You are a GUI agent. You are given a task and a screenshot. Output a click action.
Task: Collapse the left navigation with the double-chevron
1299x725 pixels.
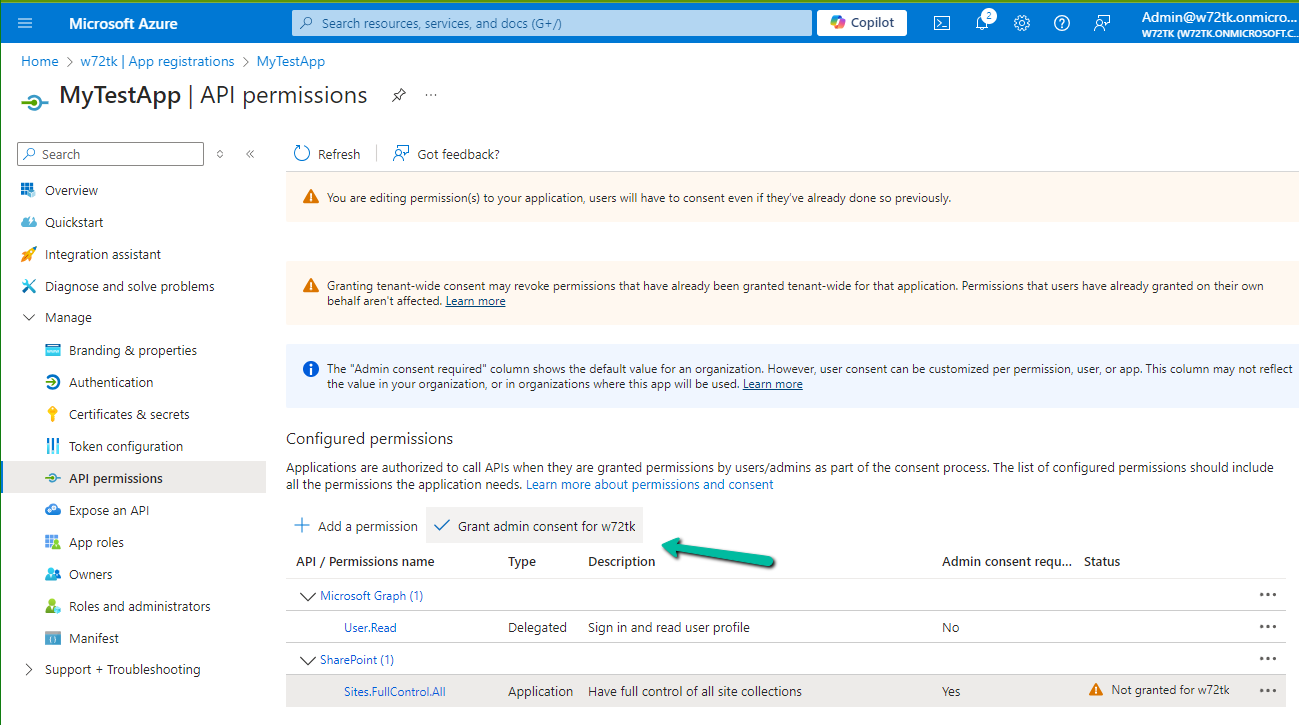[x=249, y=153]
